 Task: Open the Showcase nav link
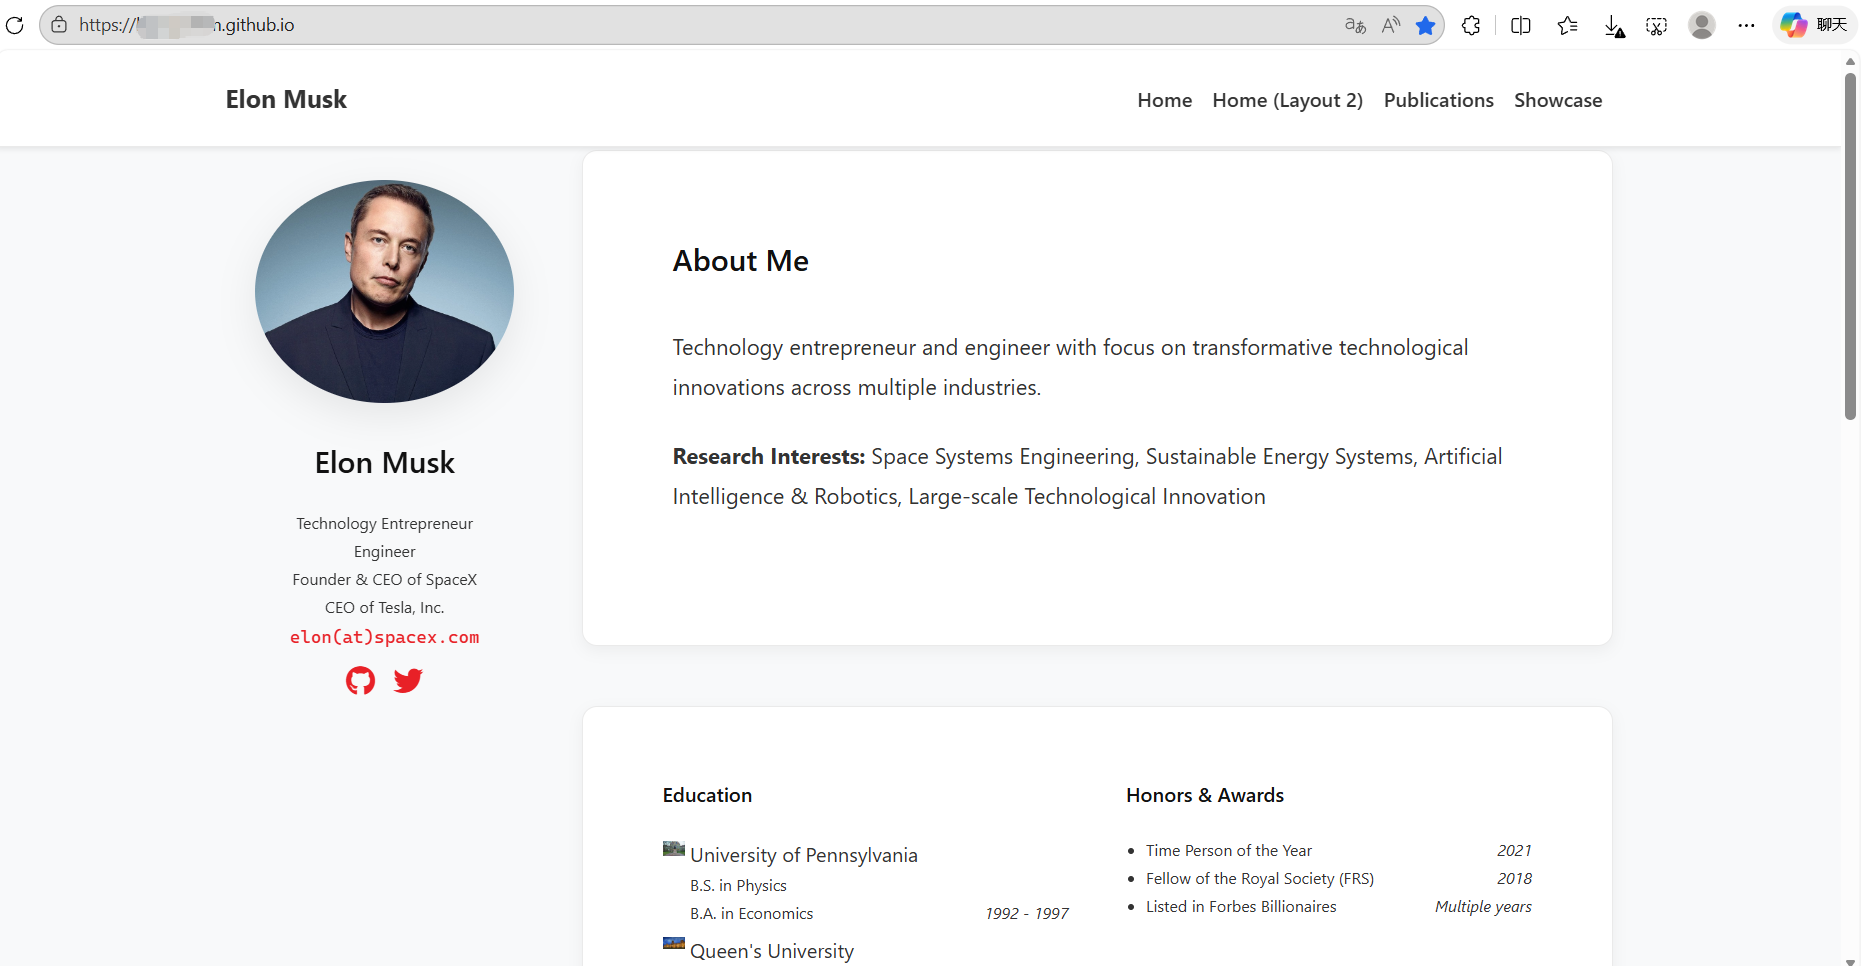1557,100
